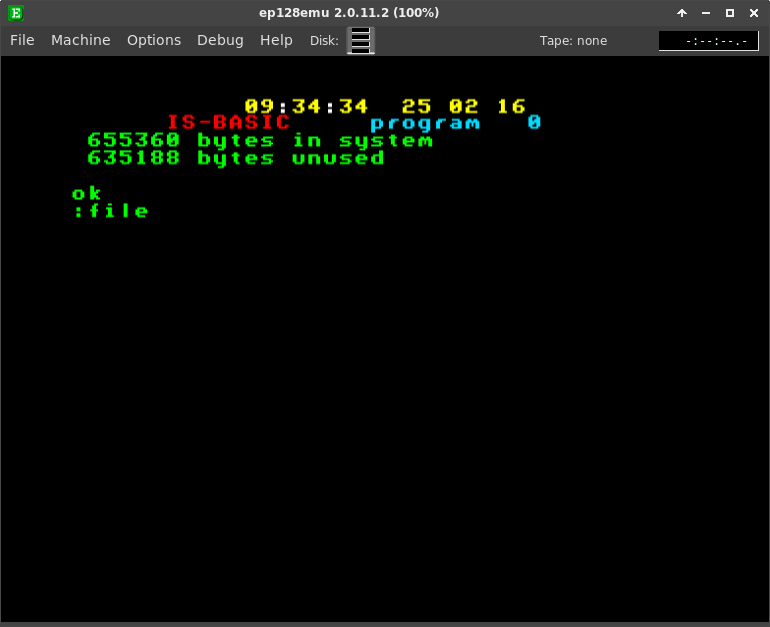Click the tape position counter display

708,41
